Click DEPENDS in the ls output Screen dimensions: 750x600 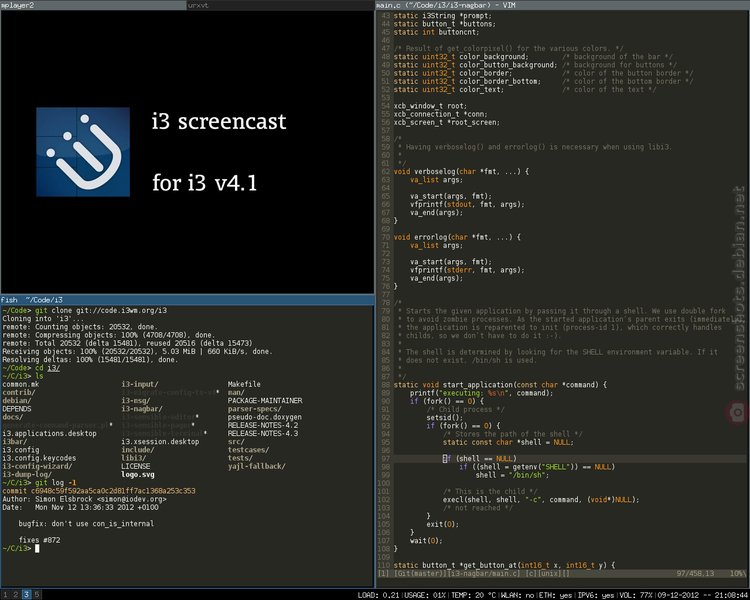(x=17, y=409)
